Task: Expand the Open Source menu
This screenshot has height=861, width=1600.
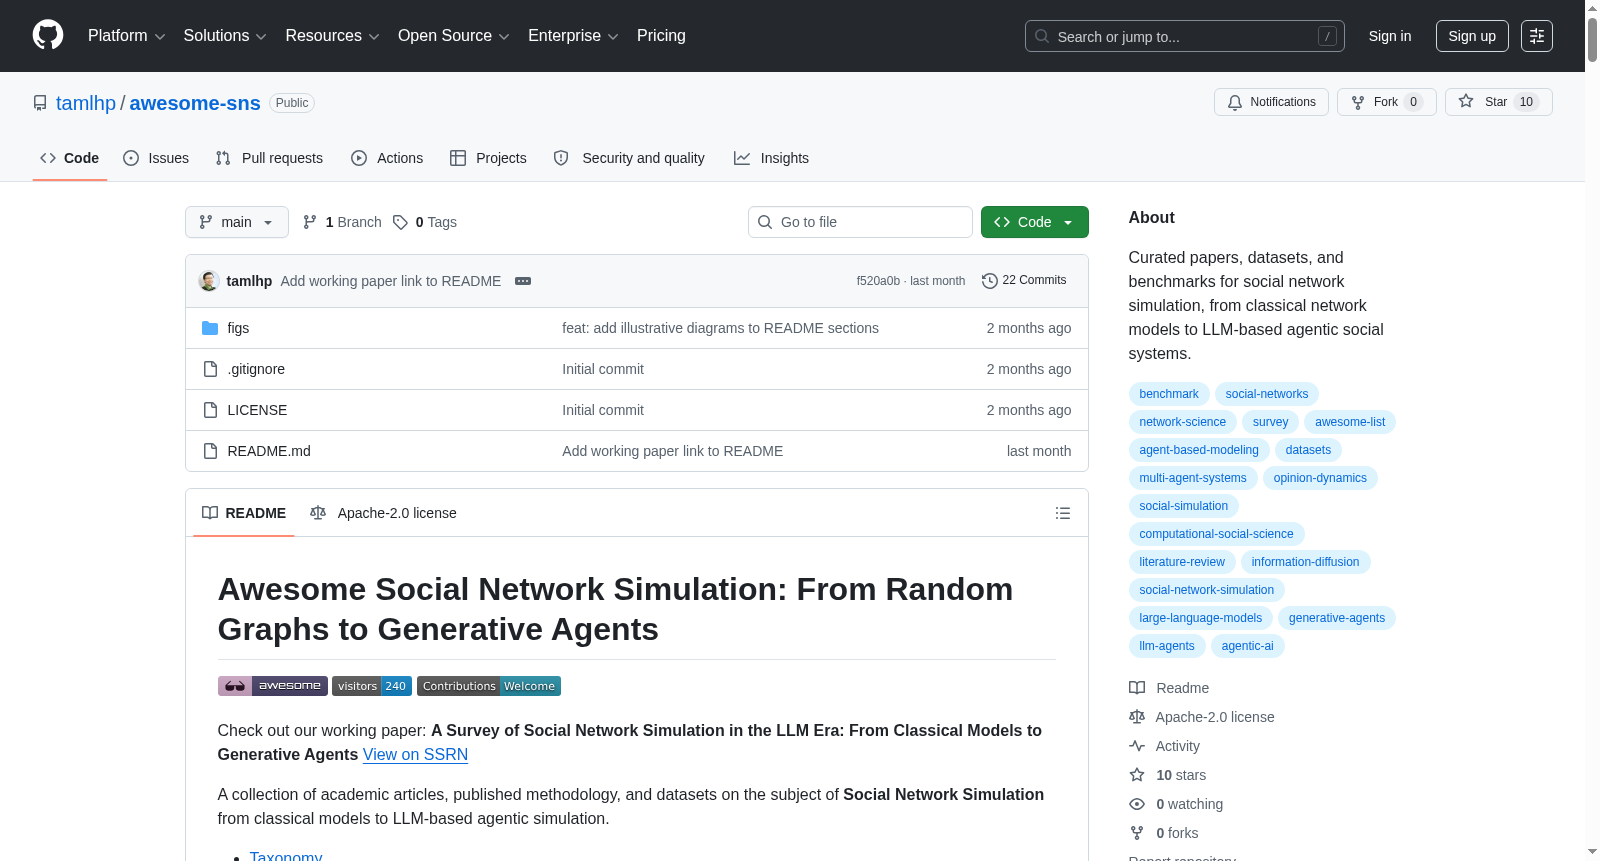Action: pos(454,36)
